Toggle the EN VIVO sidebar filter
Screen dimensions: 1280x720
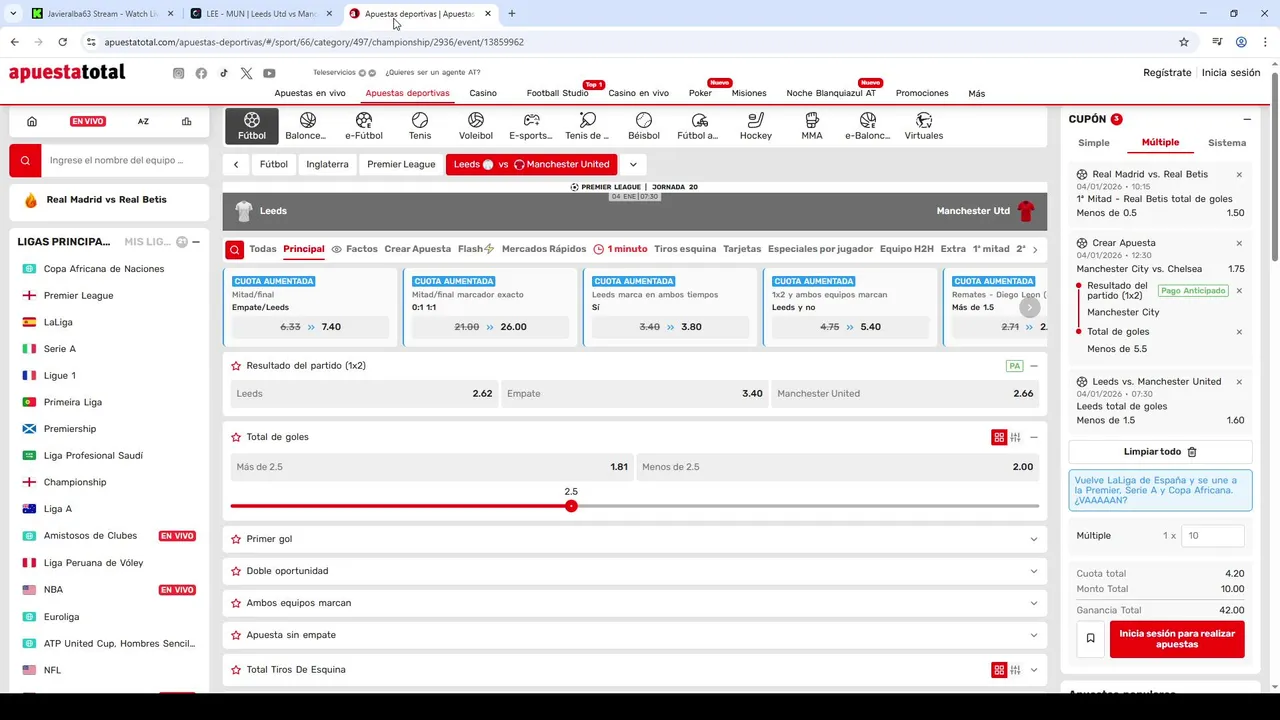pyautogui.click(x=88, y=121)
